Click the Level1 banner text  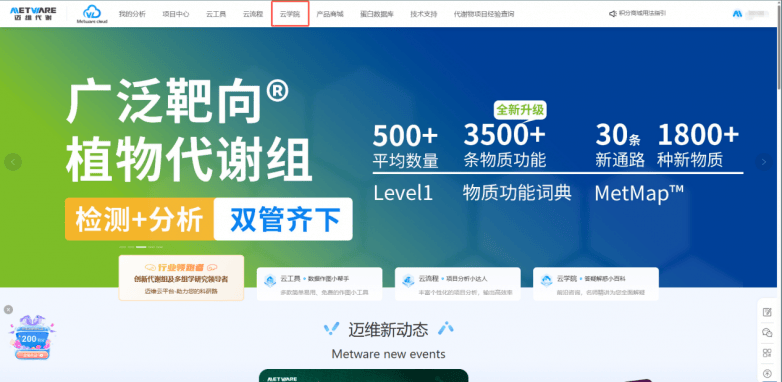(x=403, y=193)
